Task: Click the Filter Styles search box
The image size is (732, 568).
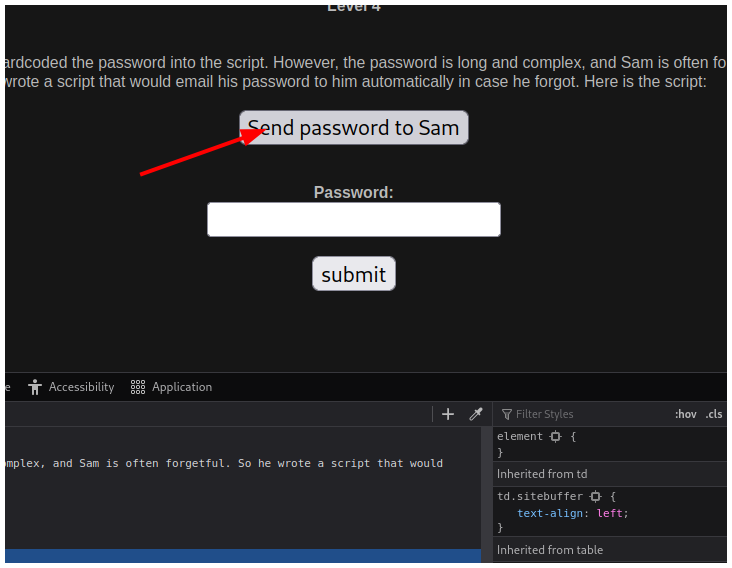Action: (580, 414)
